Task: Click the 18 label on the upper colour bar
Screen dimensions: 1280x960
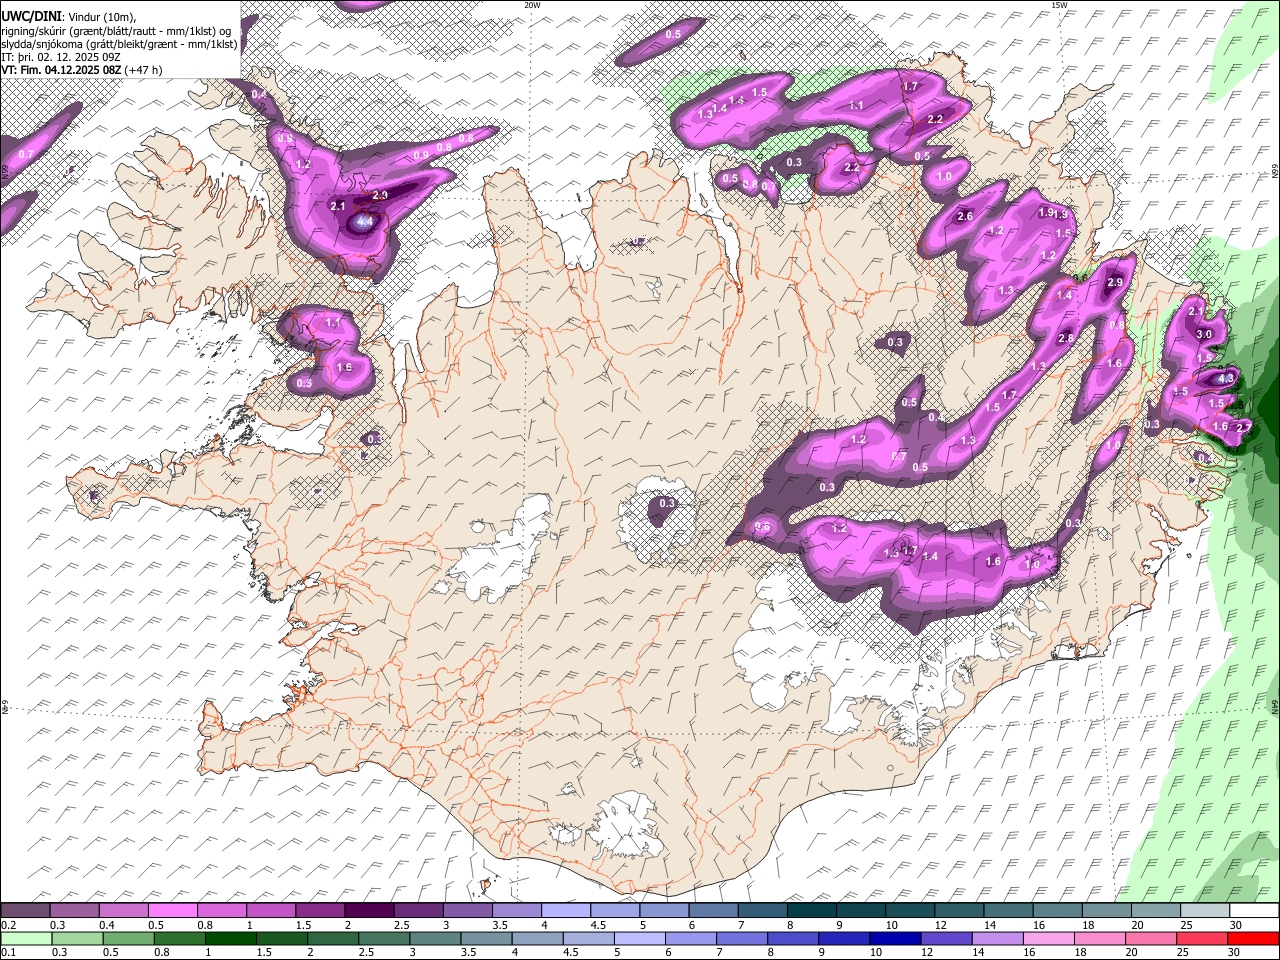Action: (1089, 925)
